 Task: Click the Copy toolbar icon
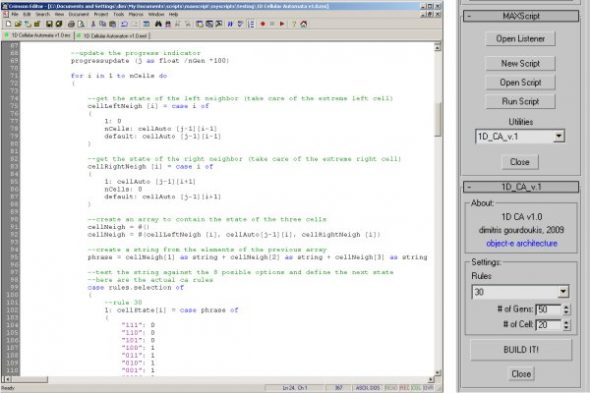[103, 24]
